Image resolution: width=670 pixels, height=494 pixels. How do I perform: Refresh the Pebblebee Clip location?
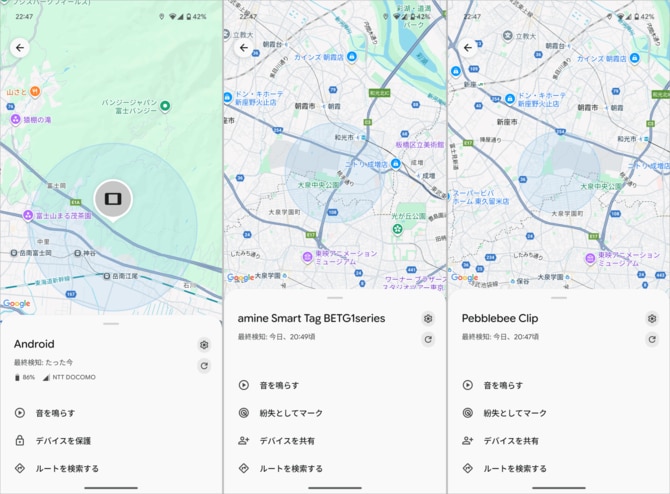(x=652, y=340)
